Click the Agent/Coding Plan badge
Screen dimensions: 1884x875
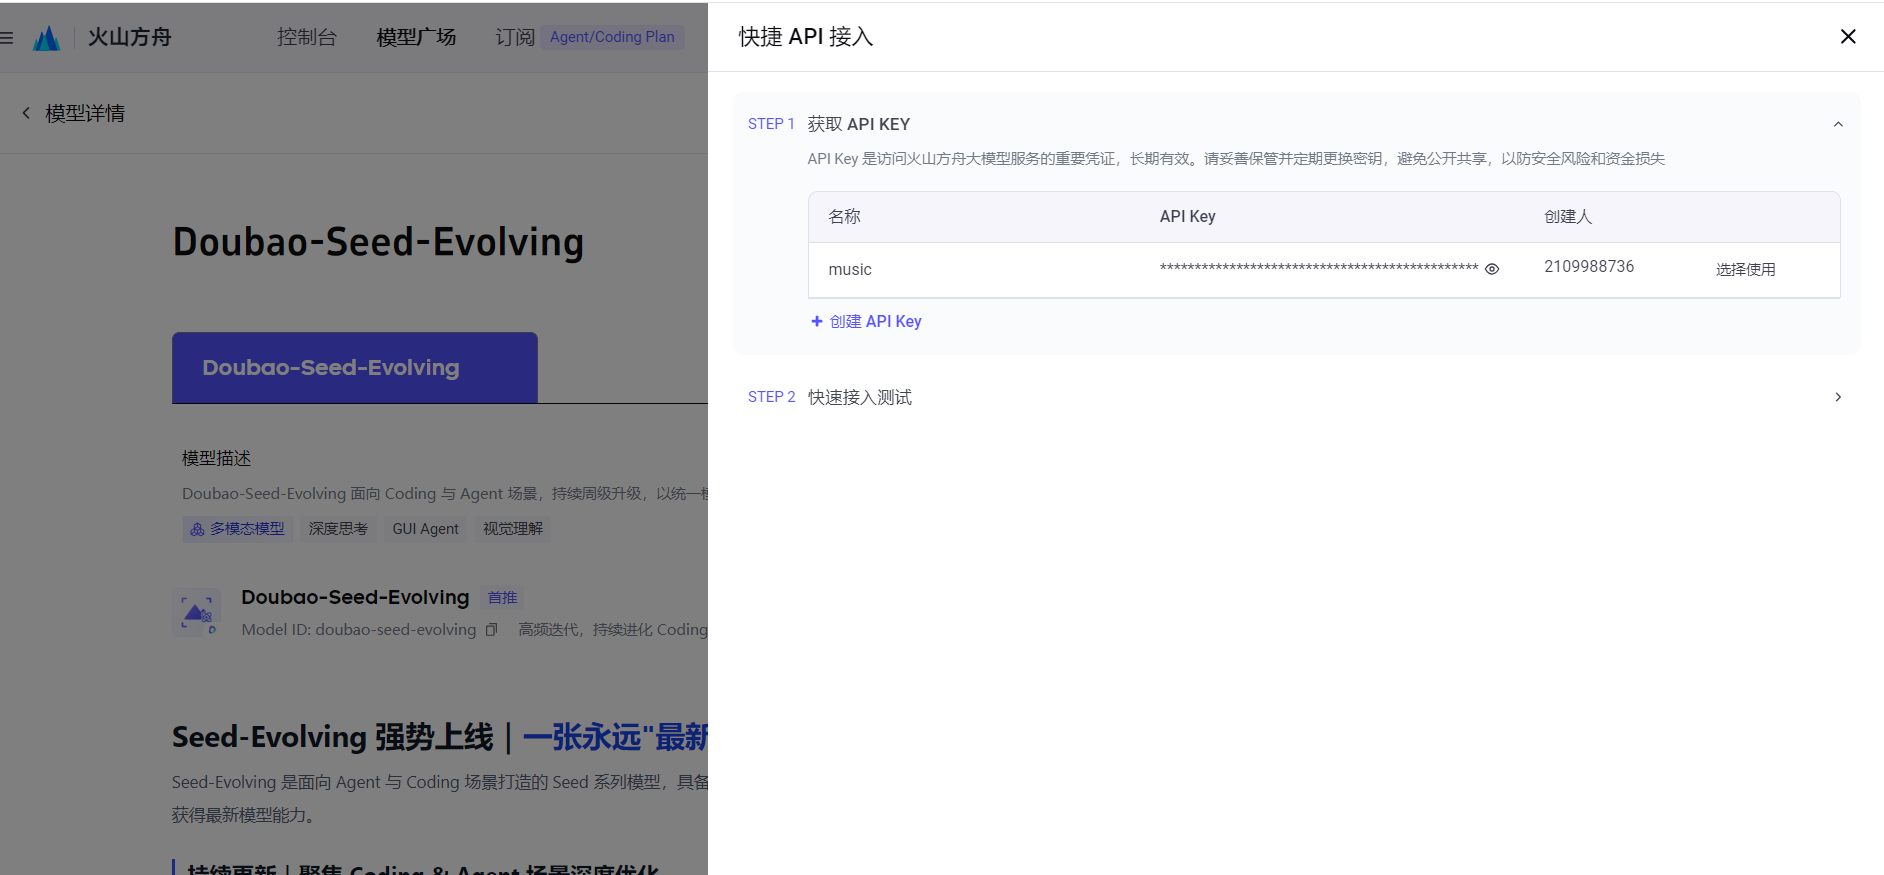(612, 37)
